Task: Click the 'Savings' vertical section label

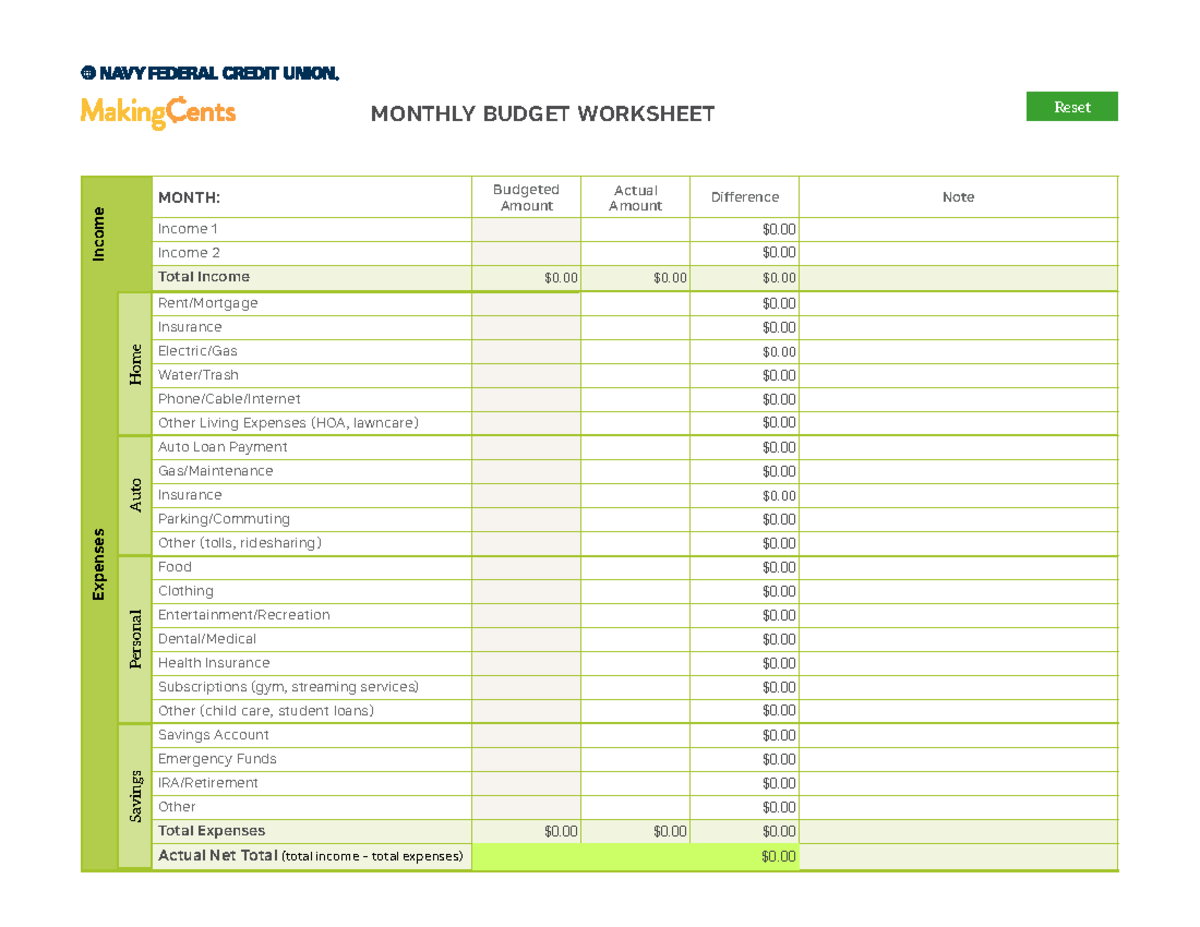Action: (135, 797)
